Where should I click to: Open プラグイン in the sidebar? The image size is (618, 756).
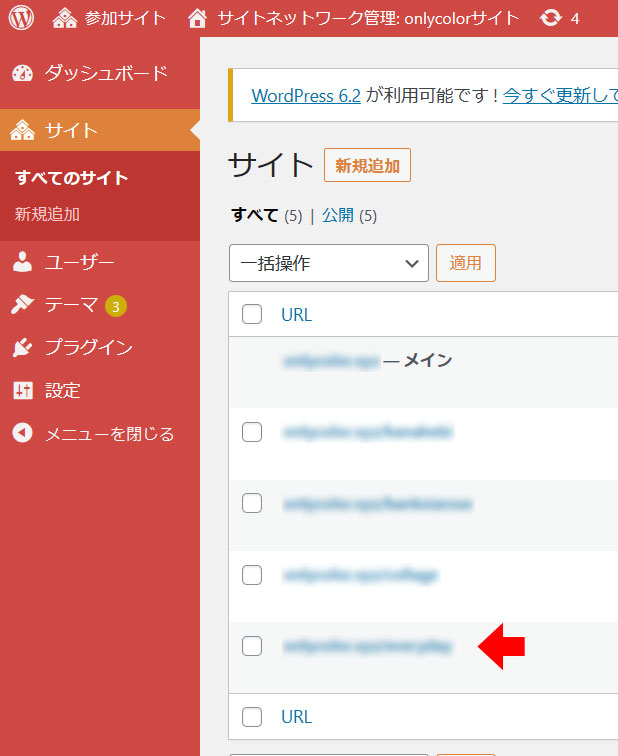click(x=88, y=348)
